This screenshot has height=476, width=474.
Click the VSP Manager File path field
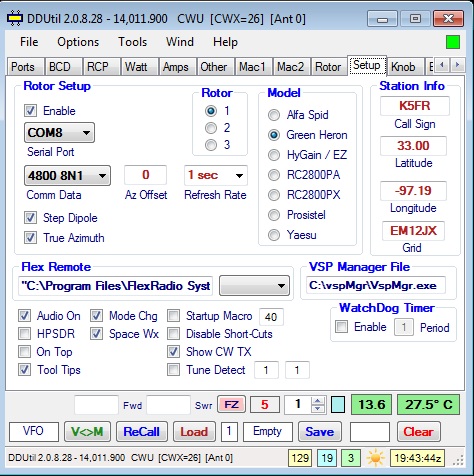376,285
